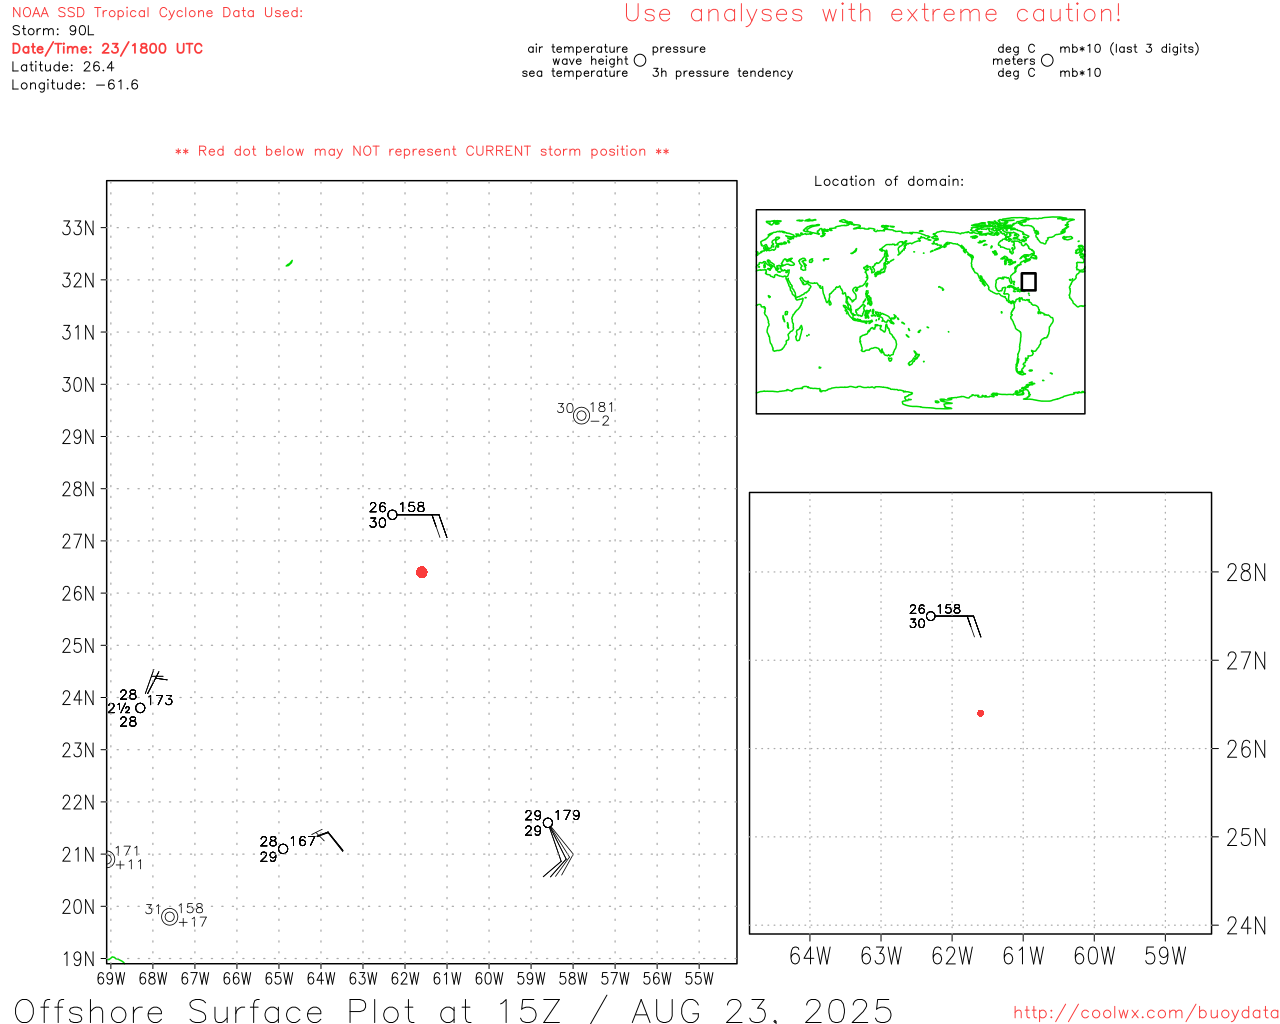Click the wave height value '2½'

[x=119, y=708]
